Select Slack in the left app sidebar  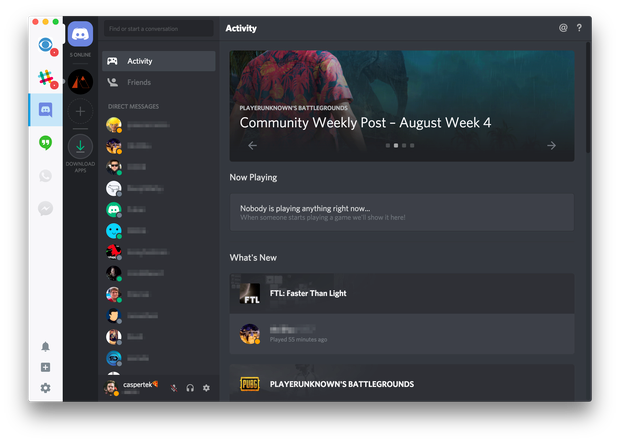tap(46, 77)
